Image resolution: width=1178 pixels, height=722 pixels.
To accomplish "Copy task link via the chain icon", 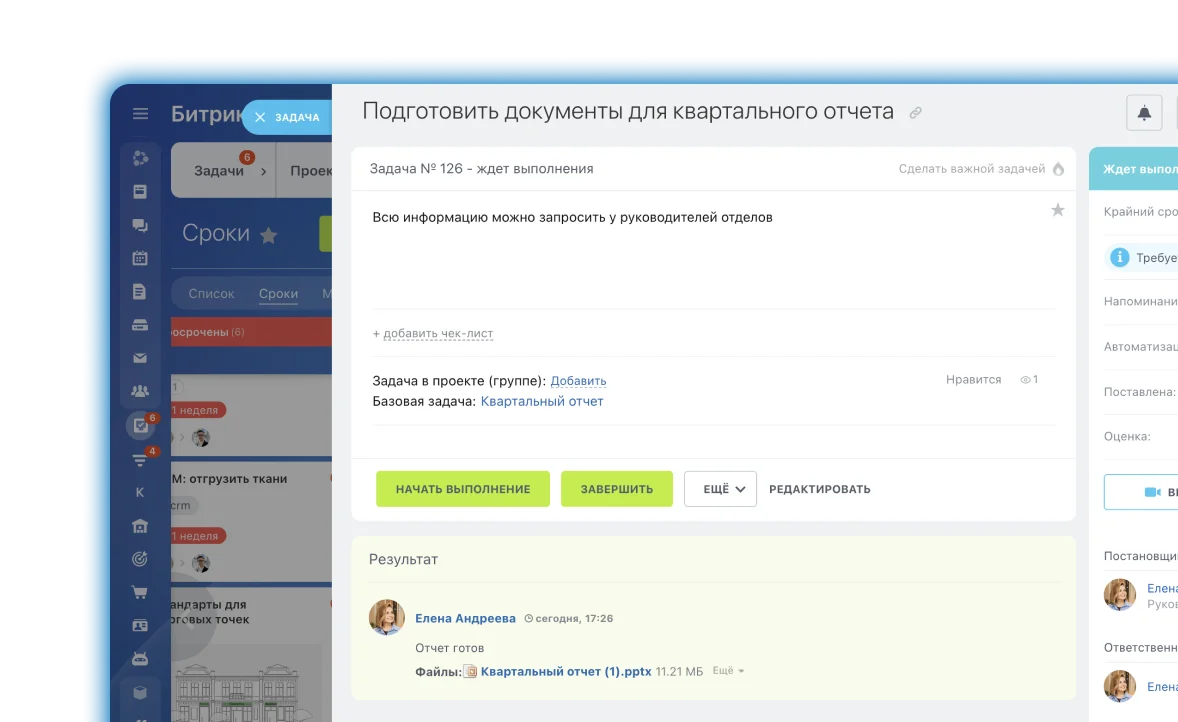I will [915, 112].
